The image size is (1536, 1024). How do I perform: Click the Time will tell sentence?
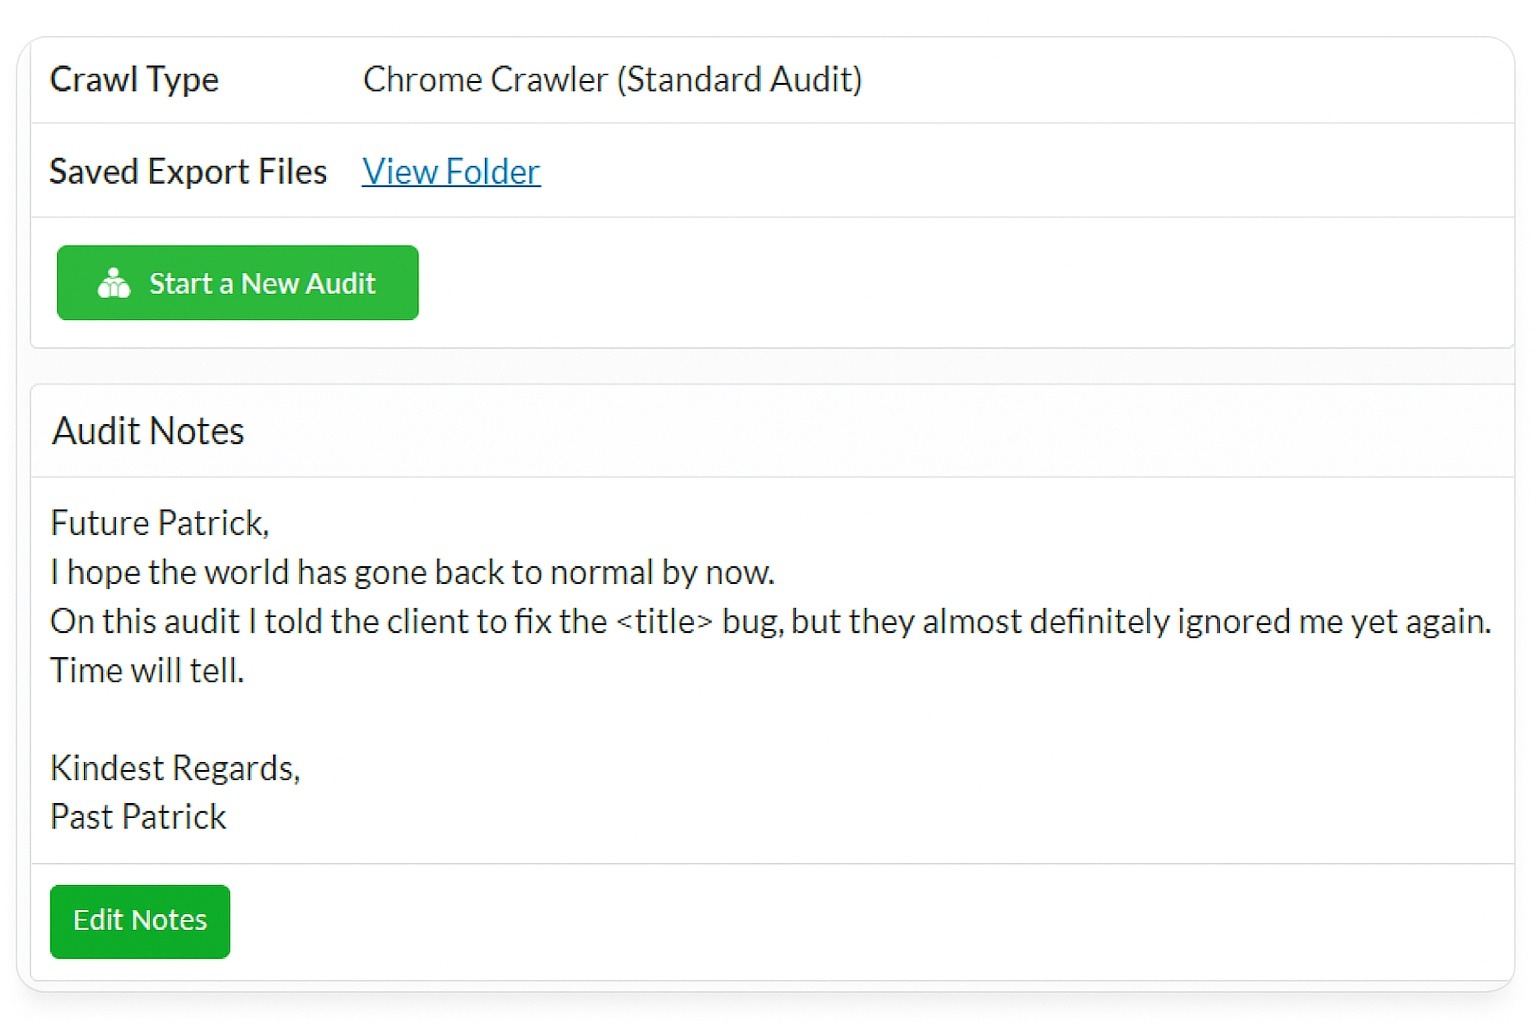coord(146,670)
